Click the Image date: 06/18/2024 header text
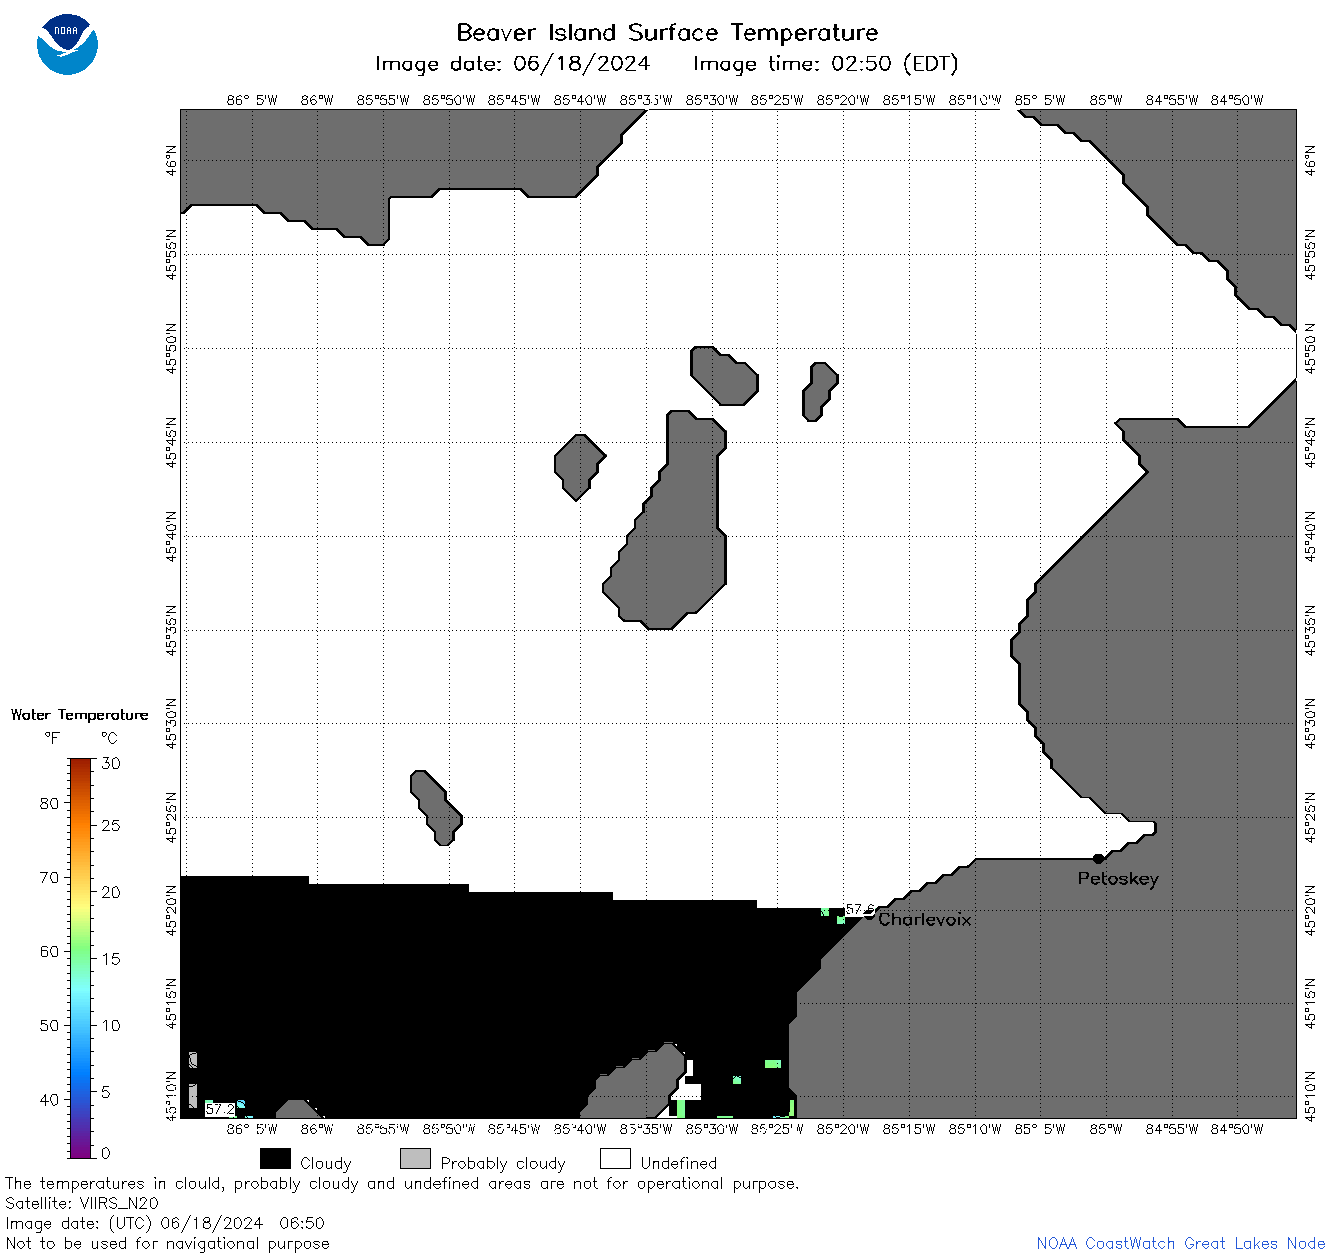 tap(512, 64)
